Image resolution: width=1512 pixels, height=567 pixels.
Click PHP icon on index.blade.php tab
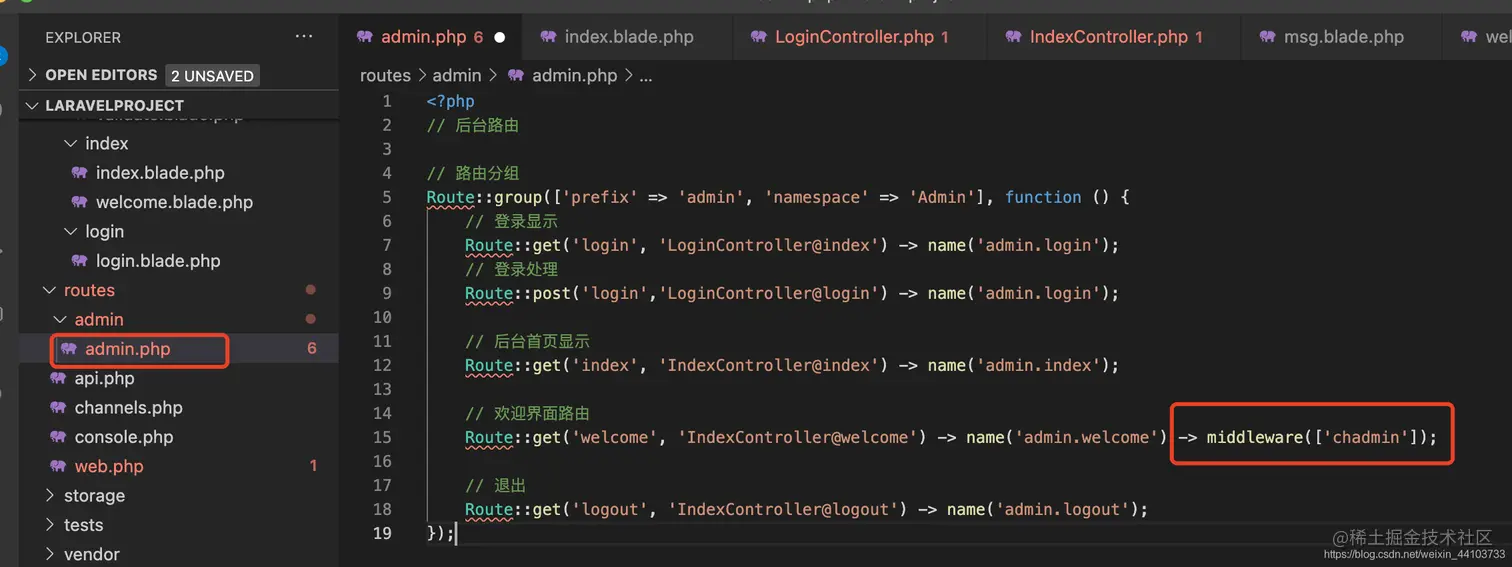548,37
